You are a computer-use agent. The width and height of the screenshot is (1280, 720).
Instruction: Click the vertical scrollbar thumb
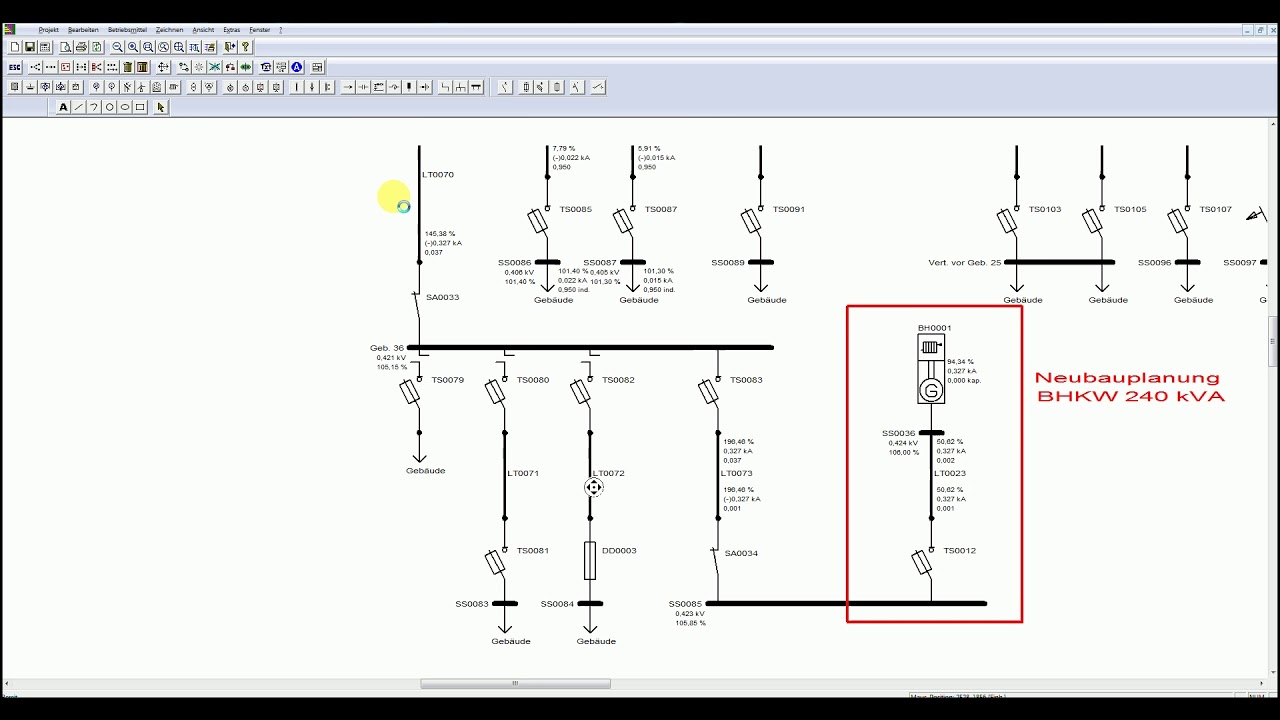(1273, 342)
